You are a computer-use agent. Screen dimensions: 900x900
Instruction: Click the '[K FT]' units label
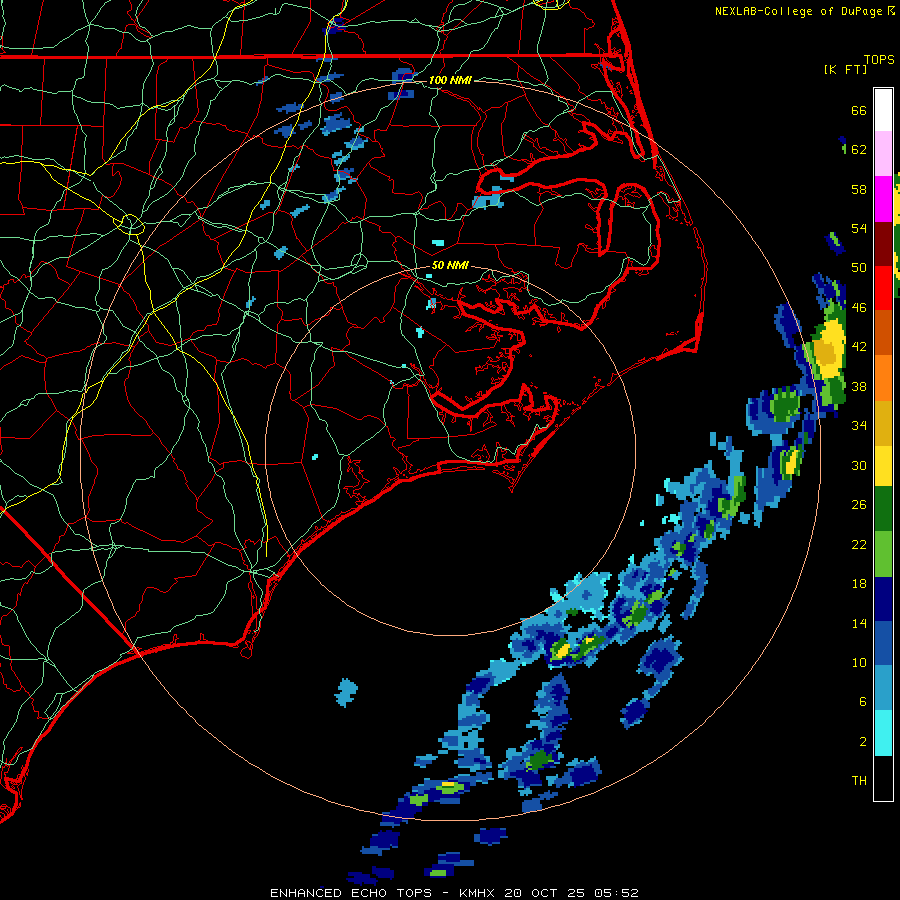(845, 69)
